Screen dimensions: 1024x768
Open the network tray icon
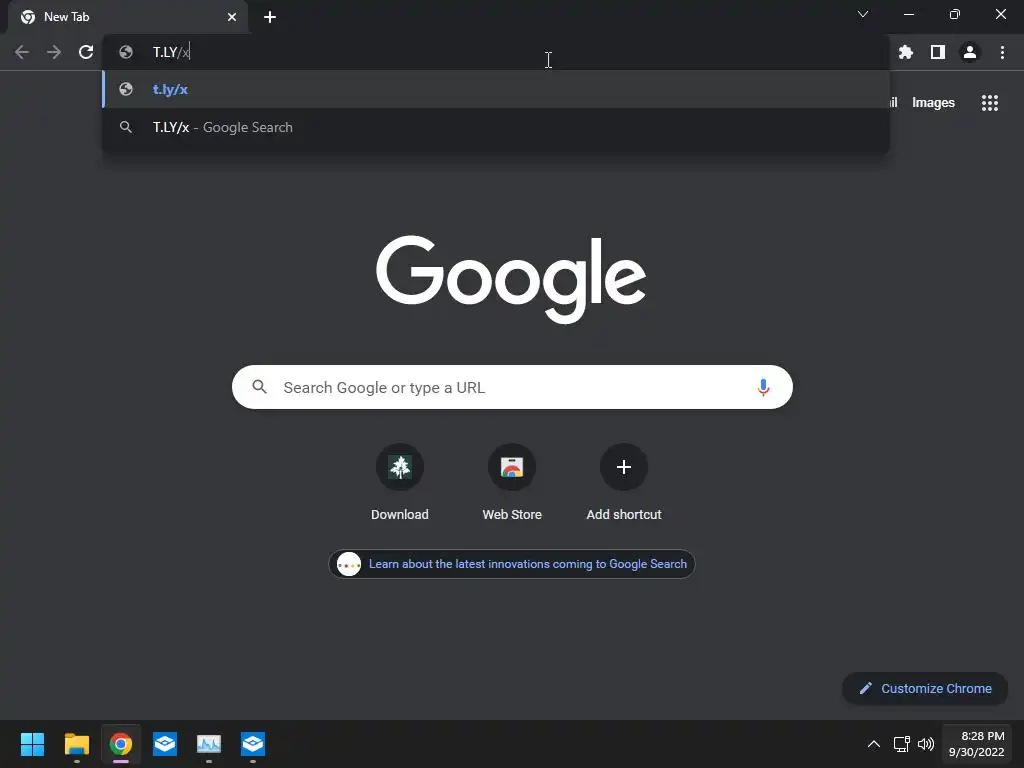(902, 744)
